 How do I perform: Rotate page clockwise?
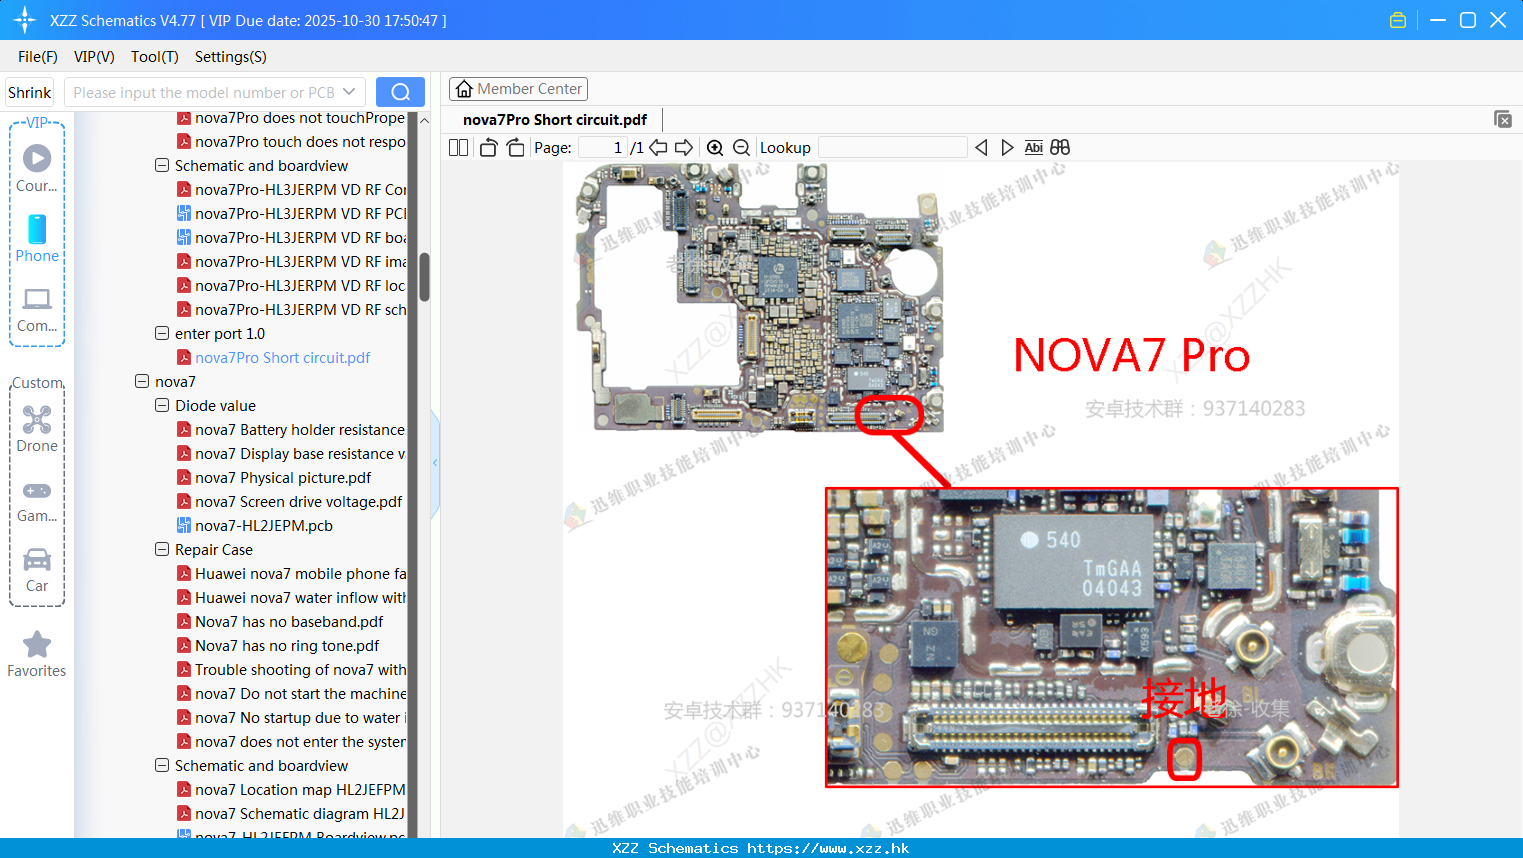coord(515,148)
